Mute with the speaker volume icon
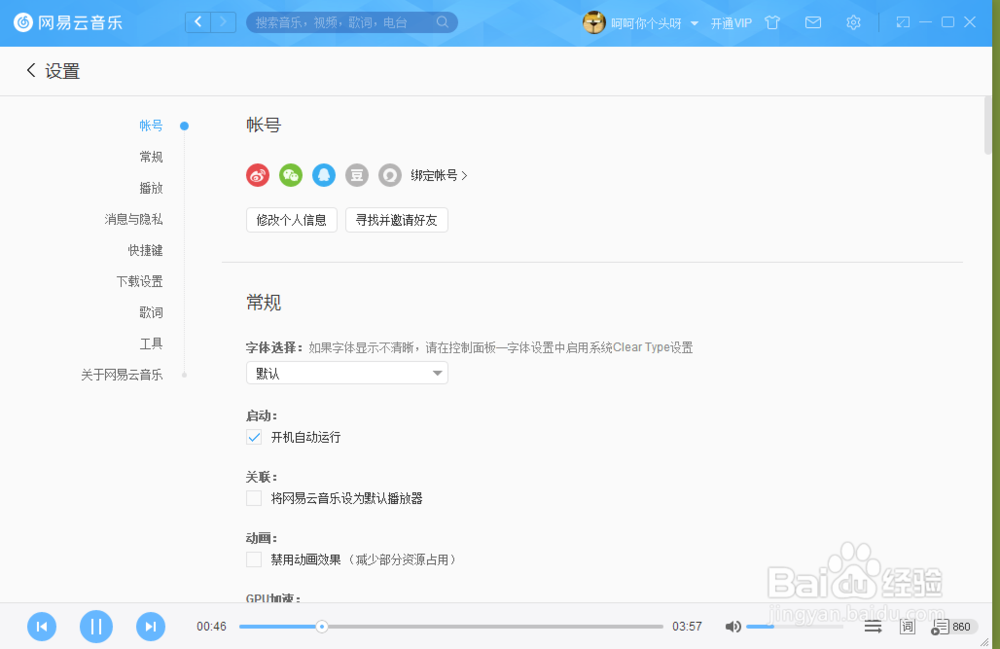 pos(733,627)
